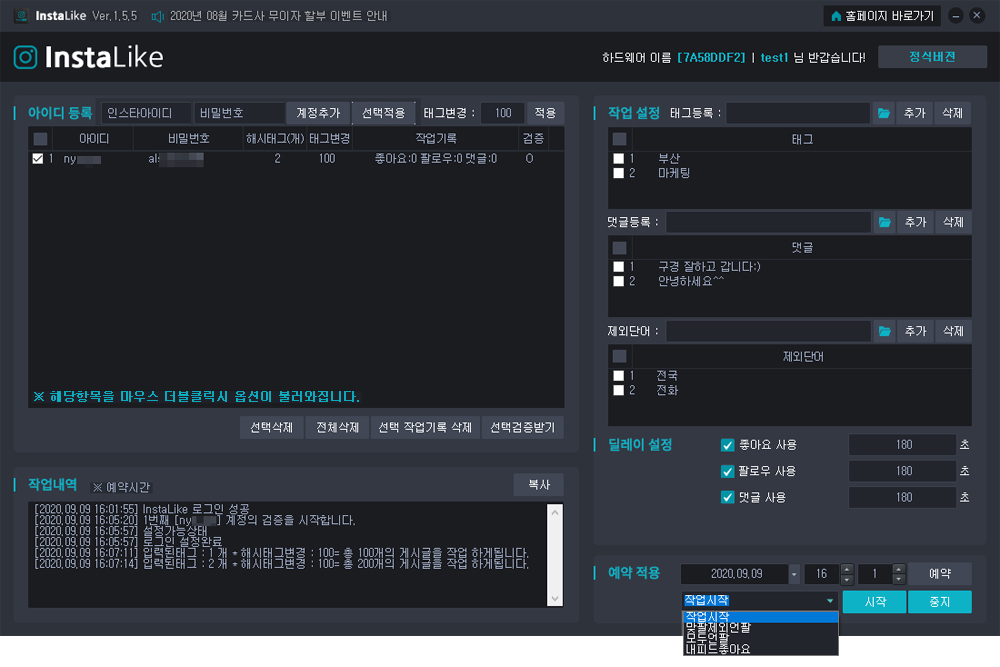The width and height of the screenshot is (1000, 667).
Task: Check the 전화 excluded word checkbox
Action: tap(618, 390)
